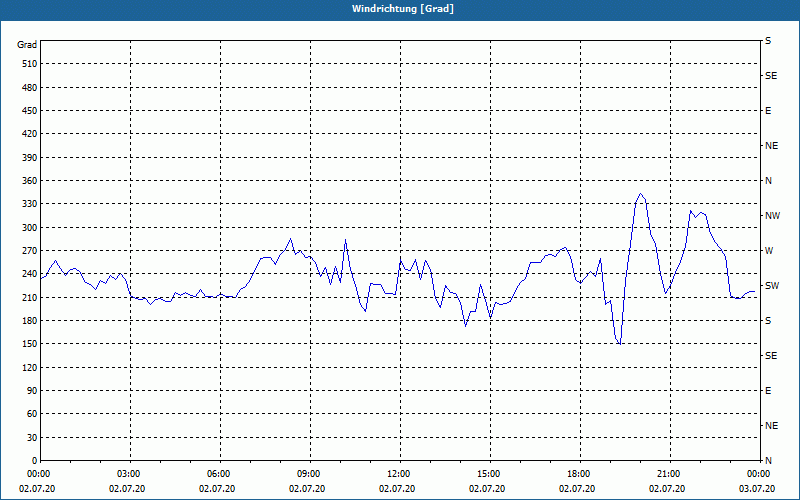This screenshot has width=800, height=500.
Task: Click the 00:00 label above 03.07.20
Action: click(757, 474)
